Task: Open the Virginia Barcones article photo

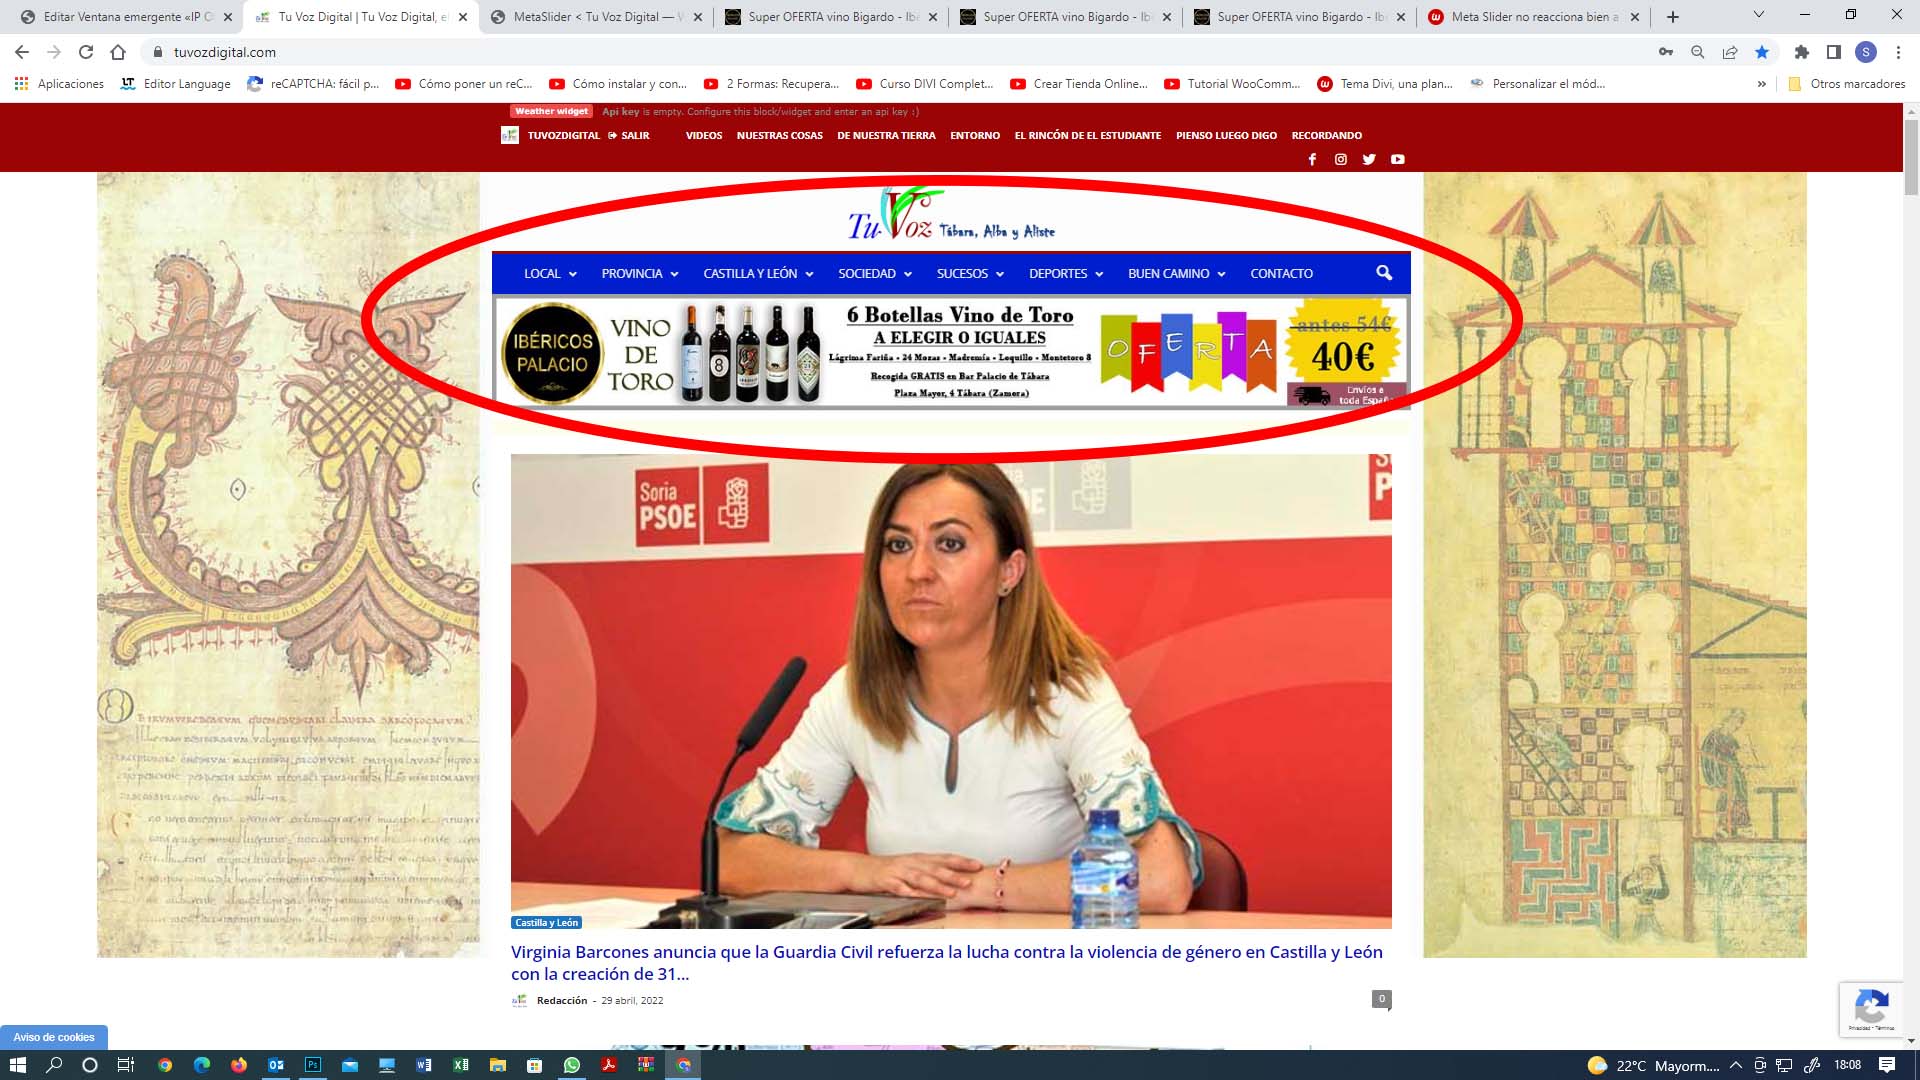Action: (x=951, y=691)
